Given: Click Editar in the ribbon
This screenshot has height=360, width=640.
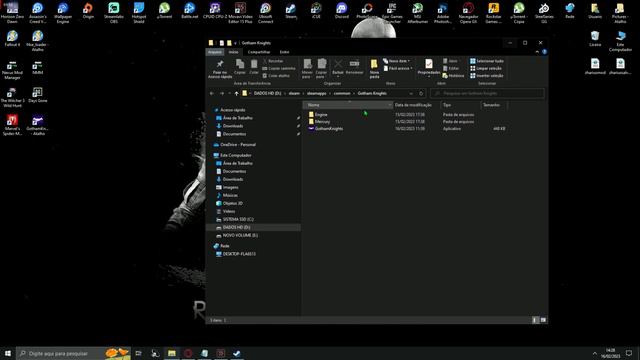Looking at the screenshot, I should coord(451,69).
